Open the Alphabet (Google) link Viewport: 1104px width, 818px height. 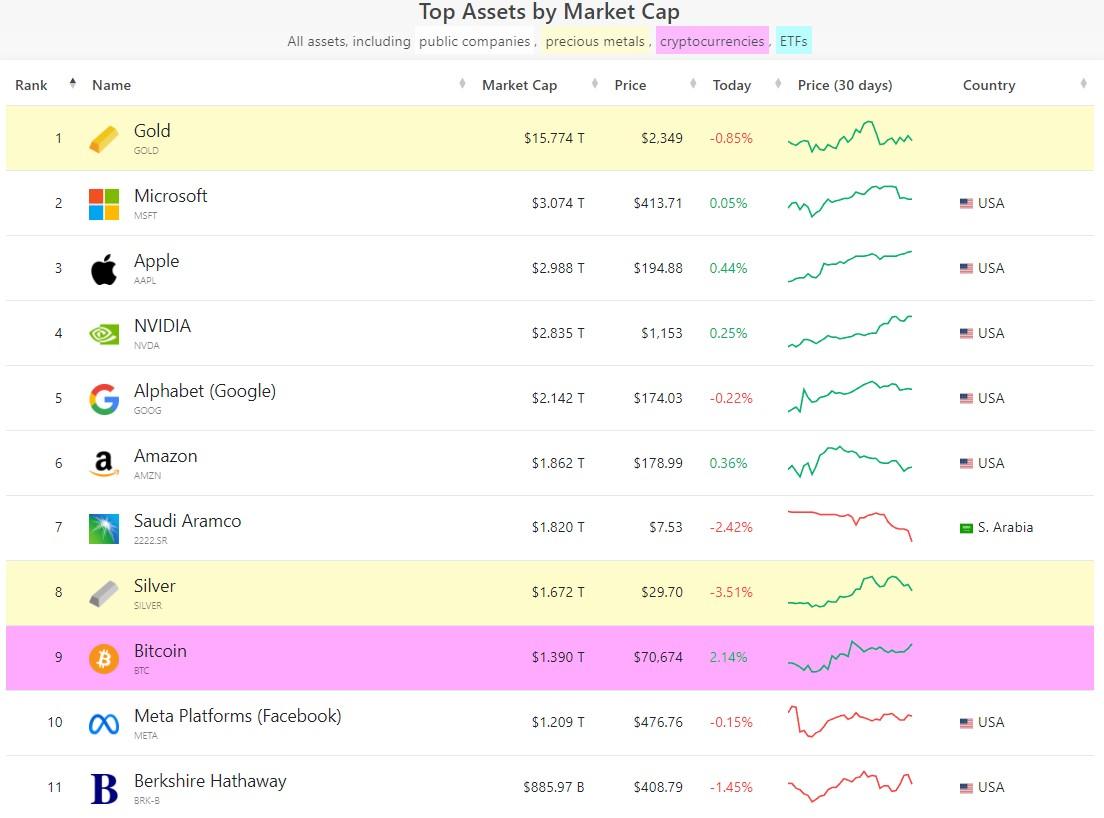pyautogui.click(x=205, y=391)
